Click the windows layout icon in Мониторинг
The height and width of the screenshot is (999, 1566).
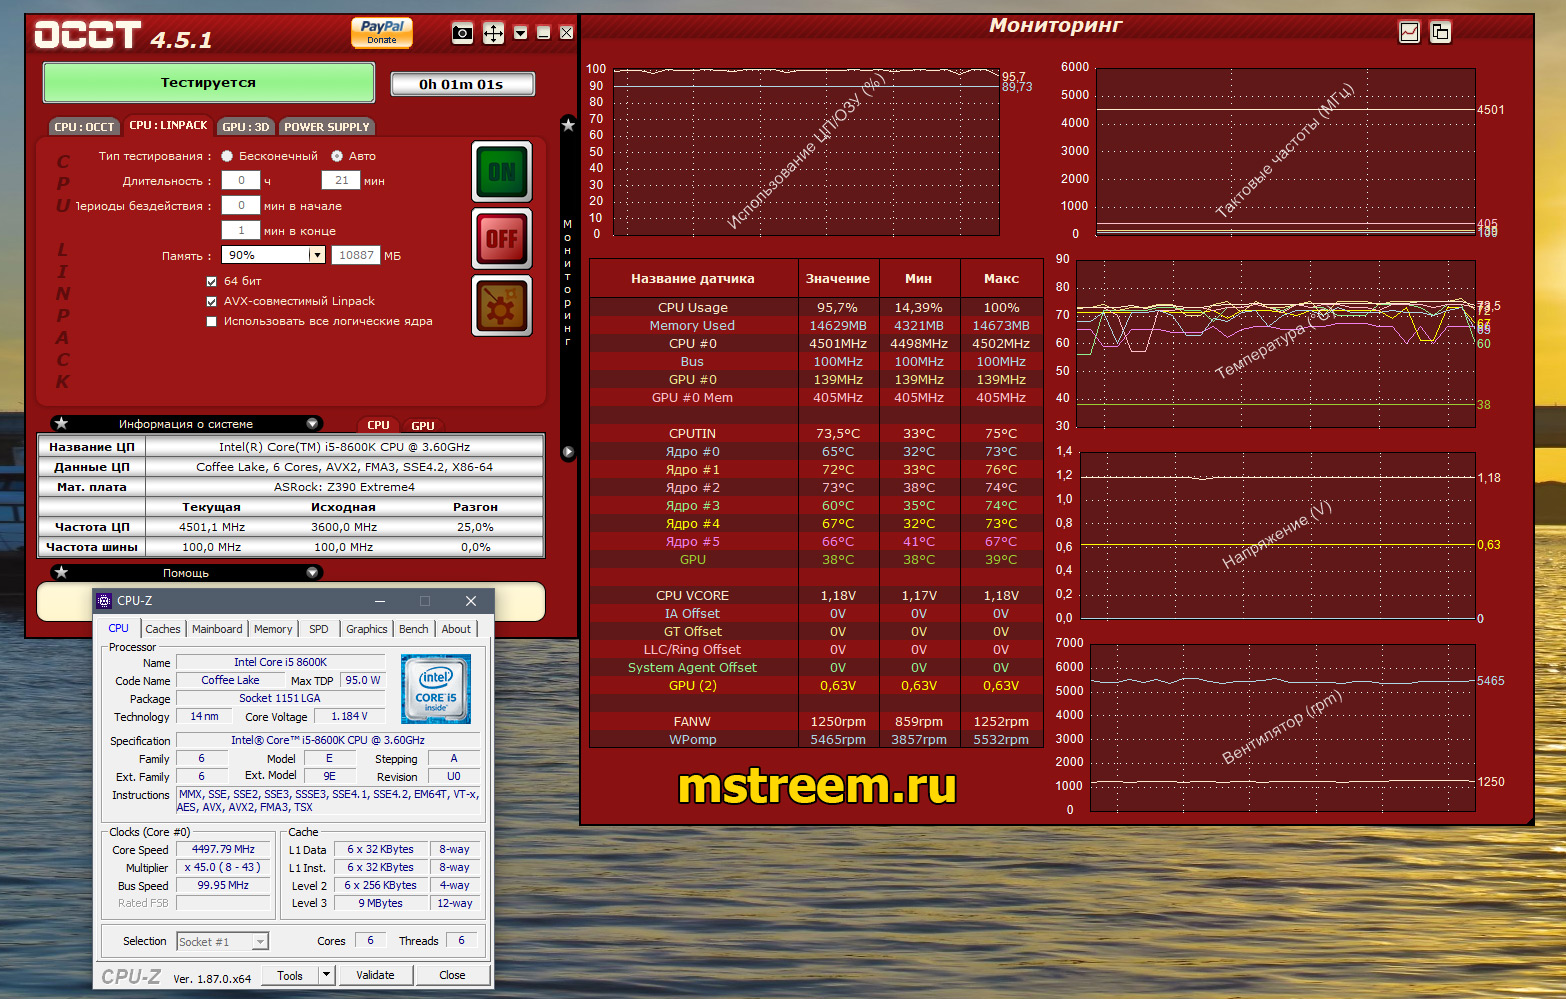[x=1440, y=32]
